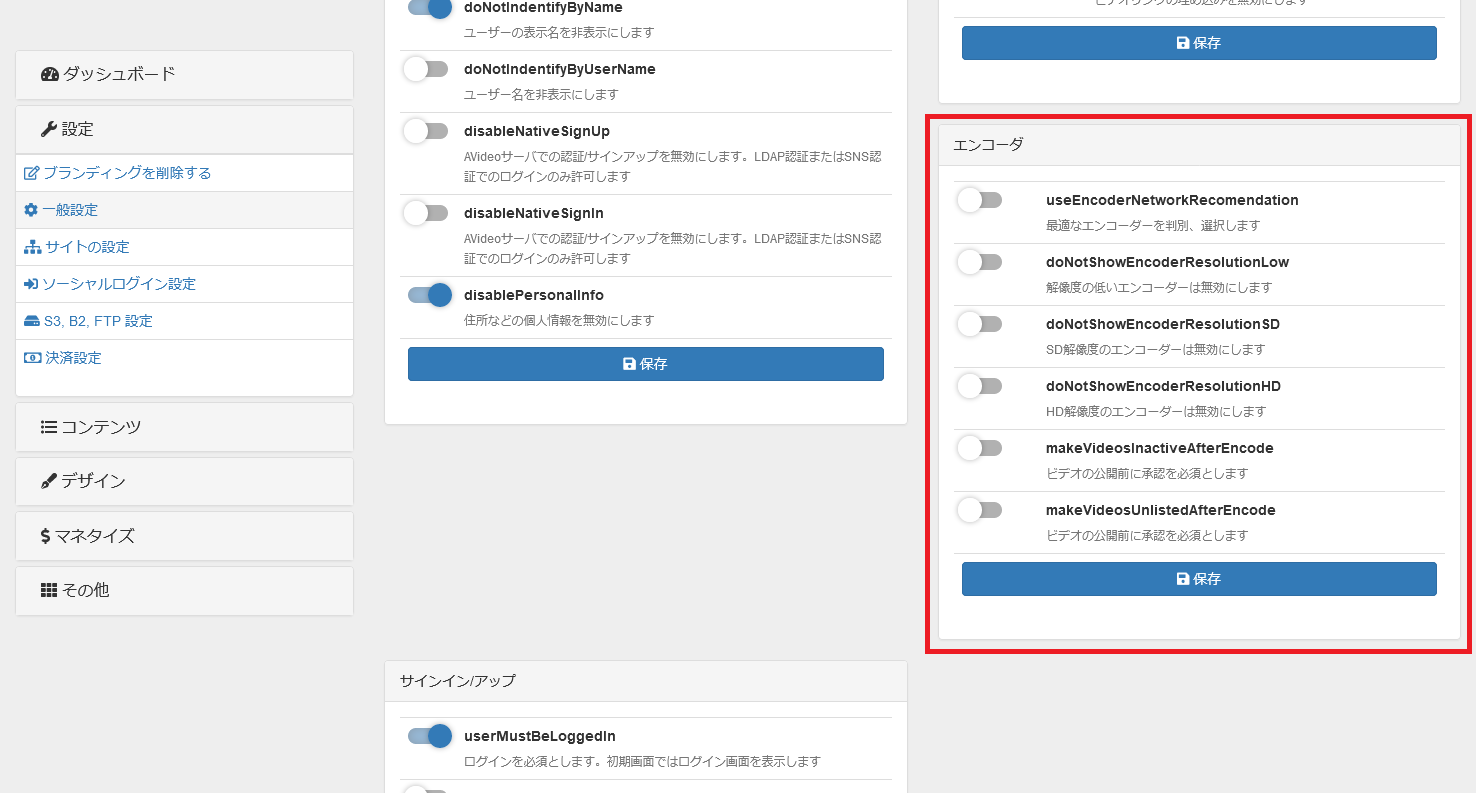Expand the 設定 settings section
Viewport: 1476px width, 793px height.
[x=184, y=129]
